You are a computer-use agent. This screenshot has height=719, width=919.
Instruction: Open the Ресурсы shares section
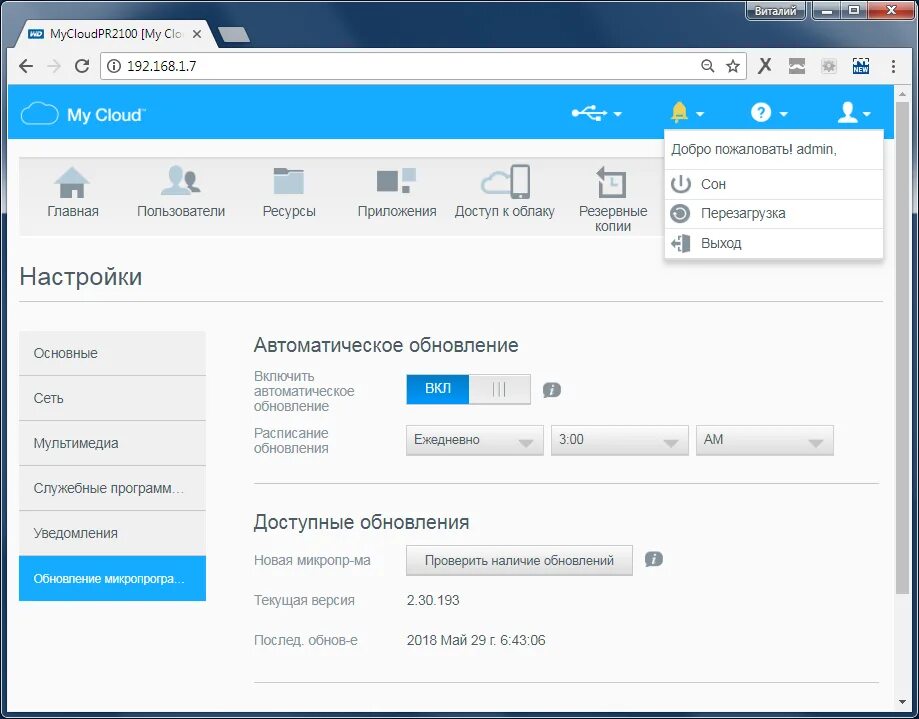[x=289, y=192]
